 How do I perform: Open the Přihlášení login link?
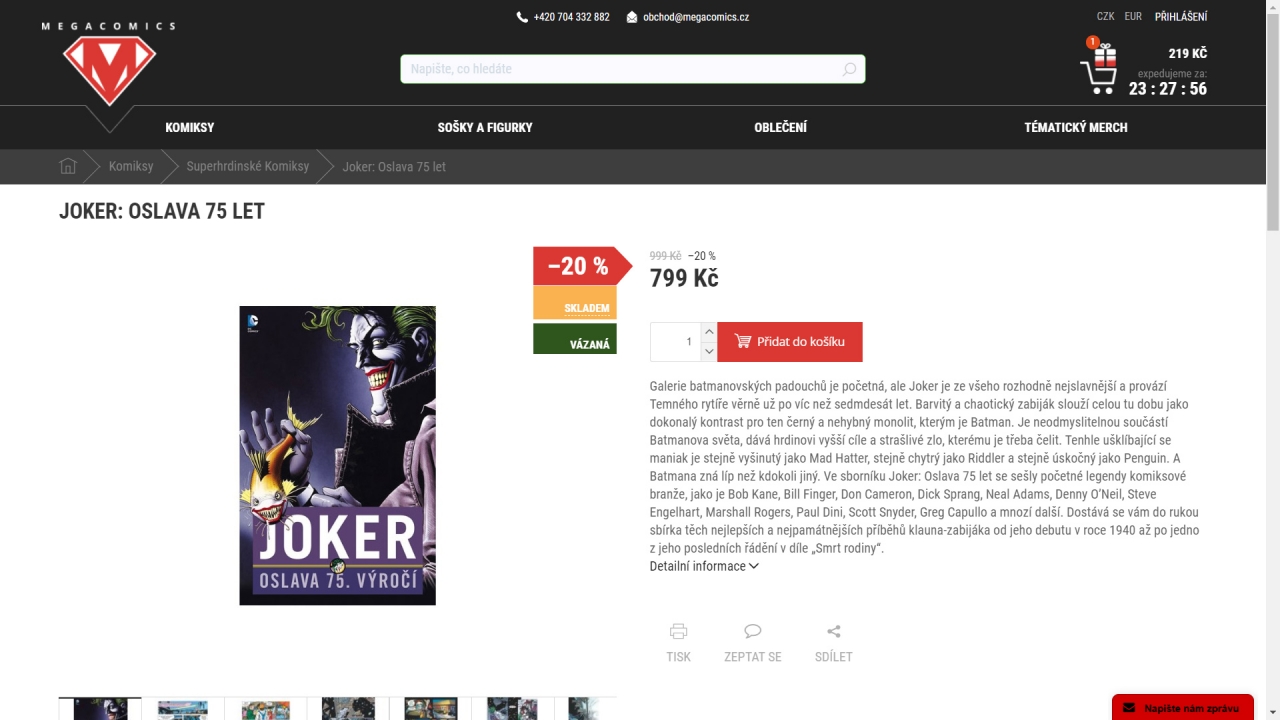[x=1181, y=17]
